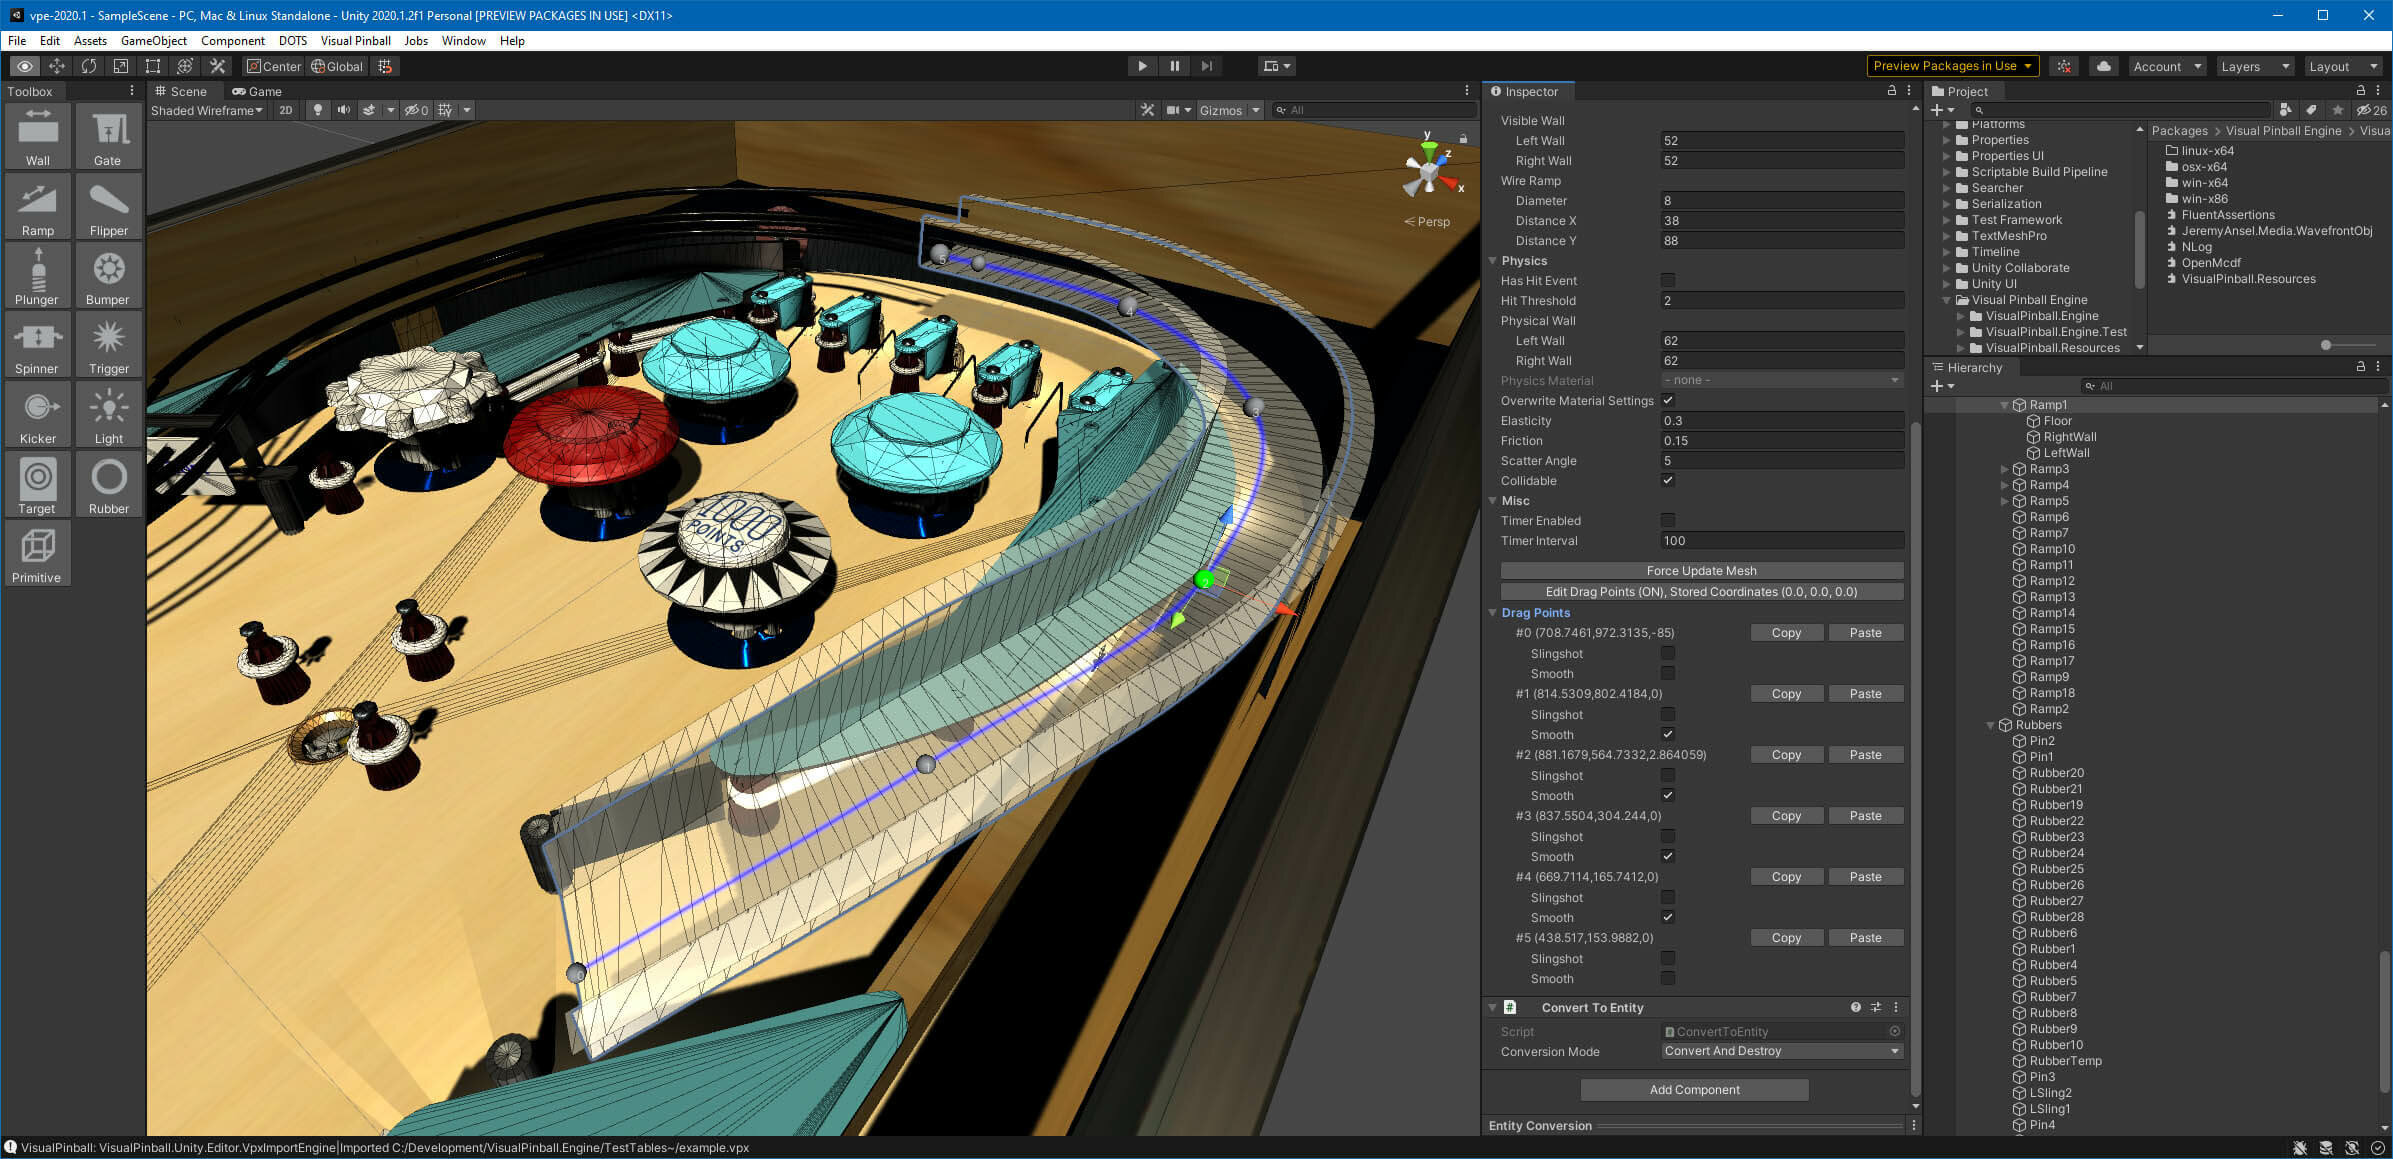Select the Plunger tool in Toolbox
Screen dimensions: 2393x1159
[x=37, y=275]
